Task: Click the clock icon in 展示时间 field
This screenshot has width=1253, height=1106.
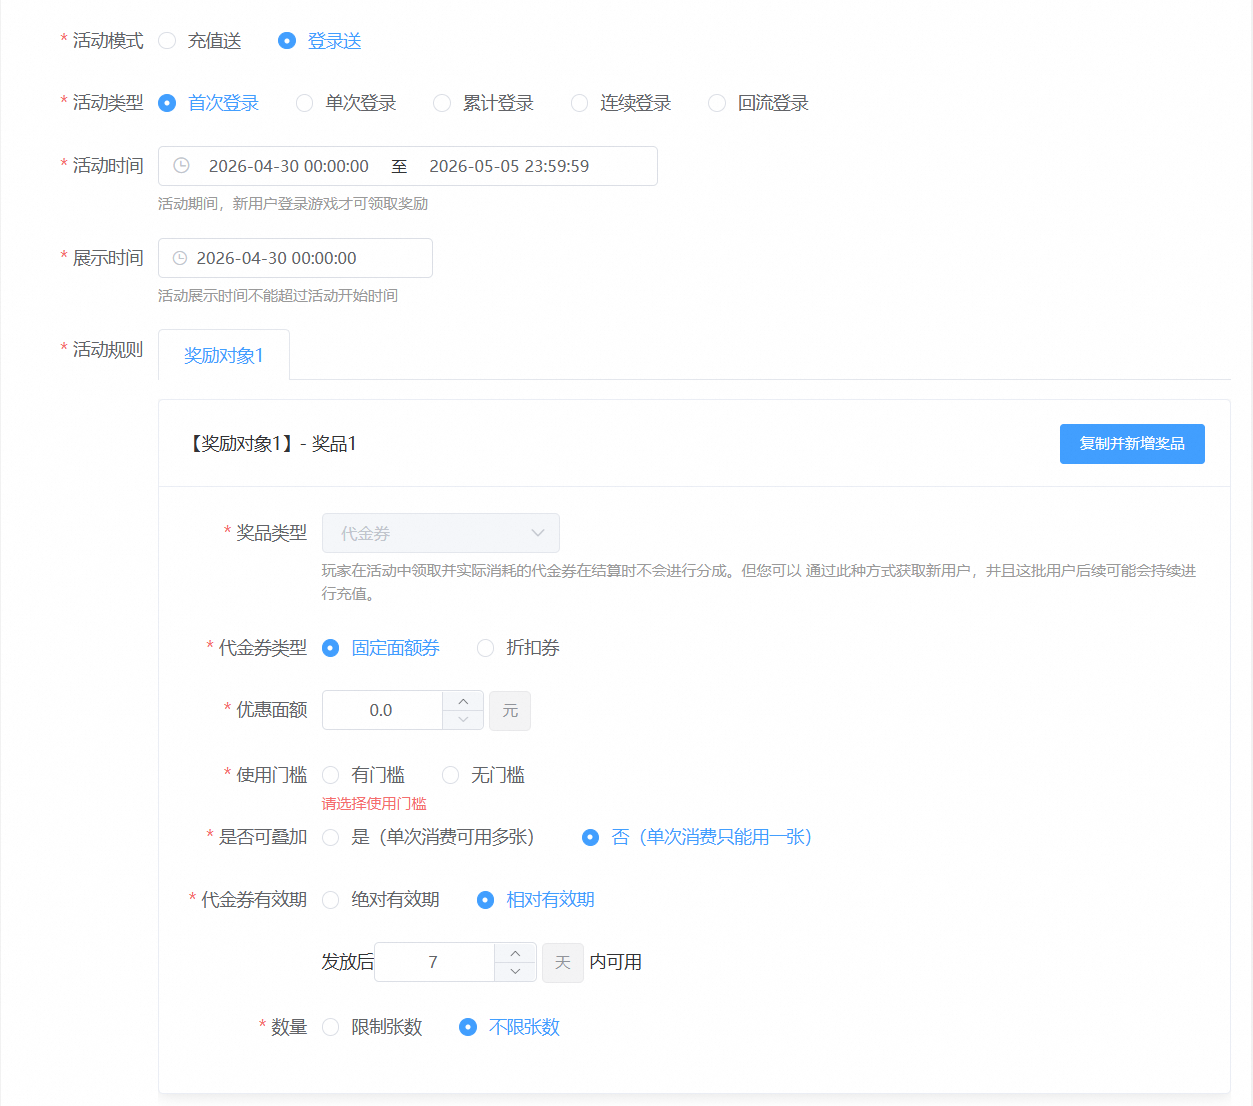Action: pos(180,258)
